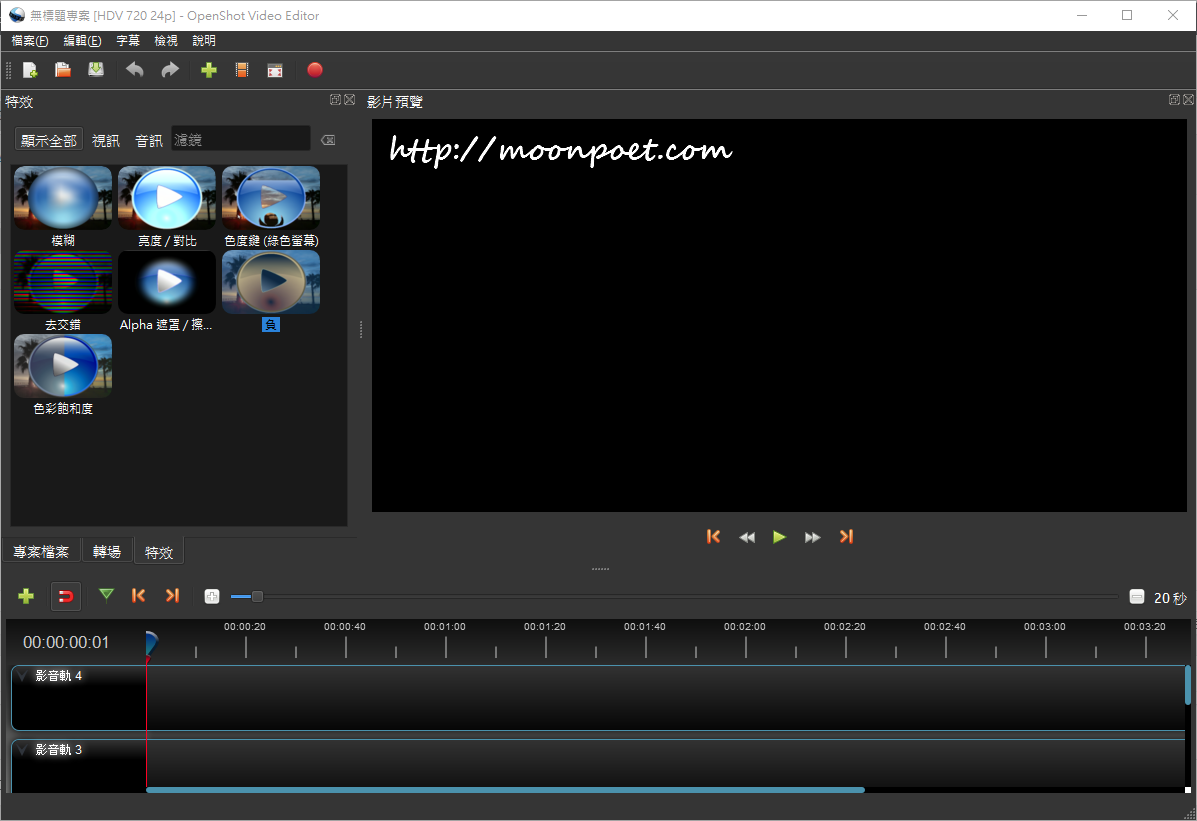
Task: Click the New Project toolbar icon
Action: point(30,70)
